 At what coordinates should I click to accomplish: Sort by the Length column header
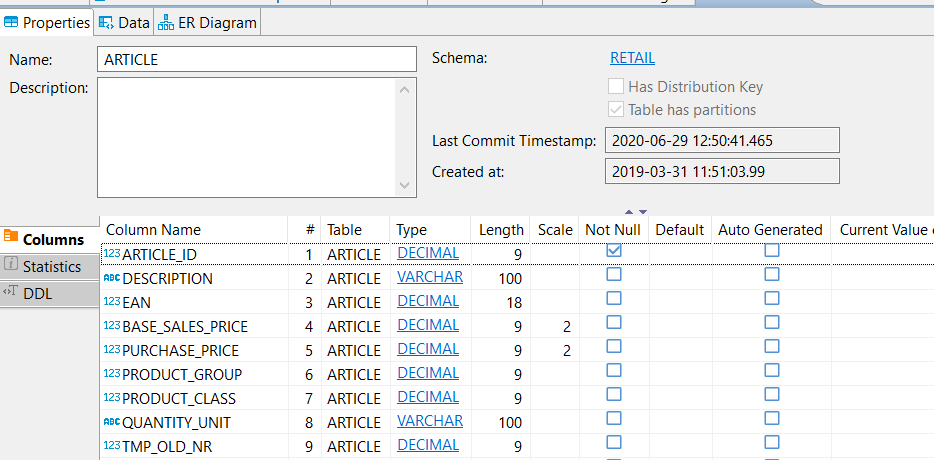(x=501, y=229)
